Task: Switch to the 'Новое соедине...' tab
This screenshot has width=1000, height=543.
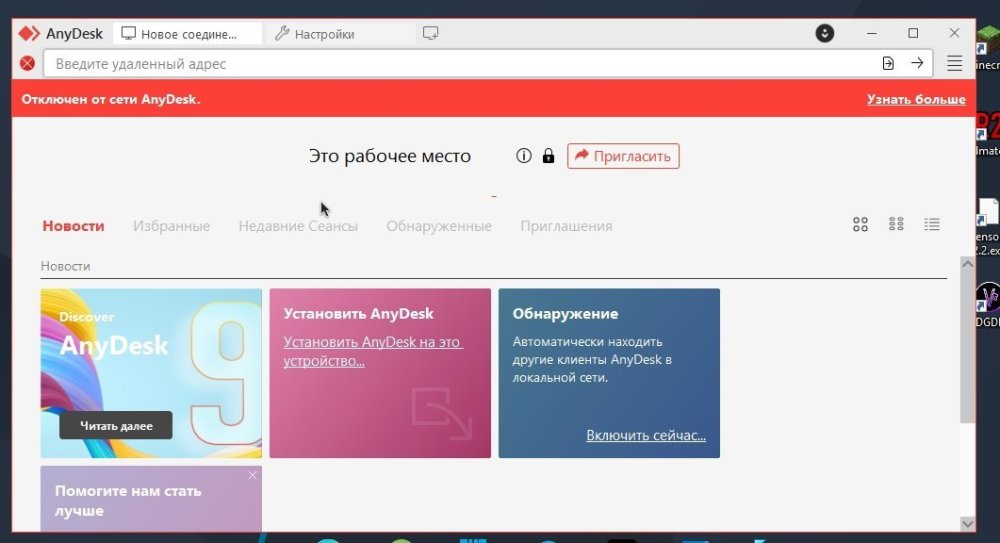Action: click(x=188, y=34)
